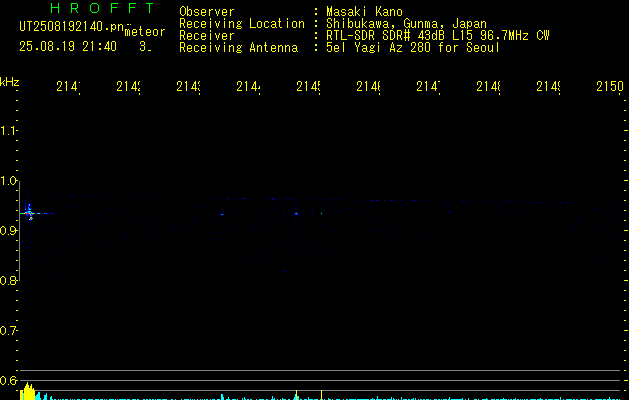Click the Observer field label
The width and height of the screenshot is (629, 400).
tap(207, 11)
